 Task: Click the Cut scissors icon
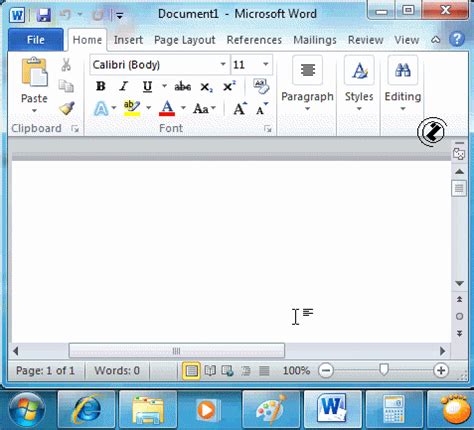[x=66, y=65]
